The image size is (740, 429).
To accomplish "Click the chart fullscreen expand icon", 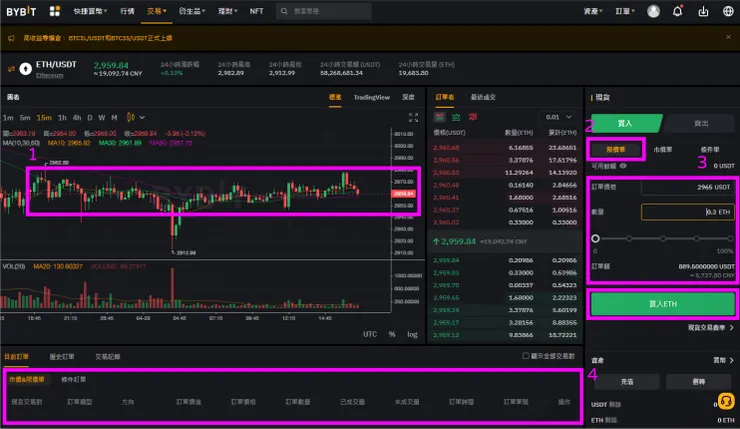I will (413, 118).
